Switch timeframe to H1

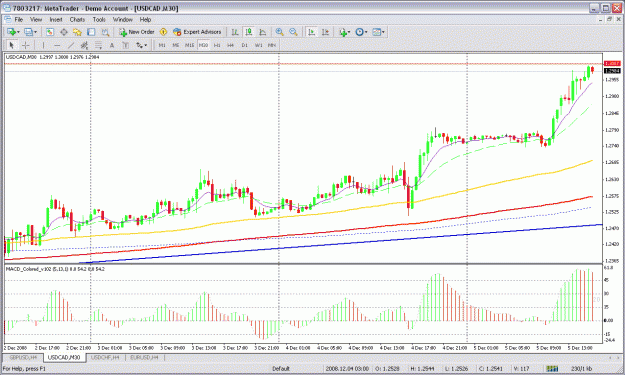click(x=217, y=45)
